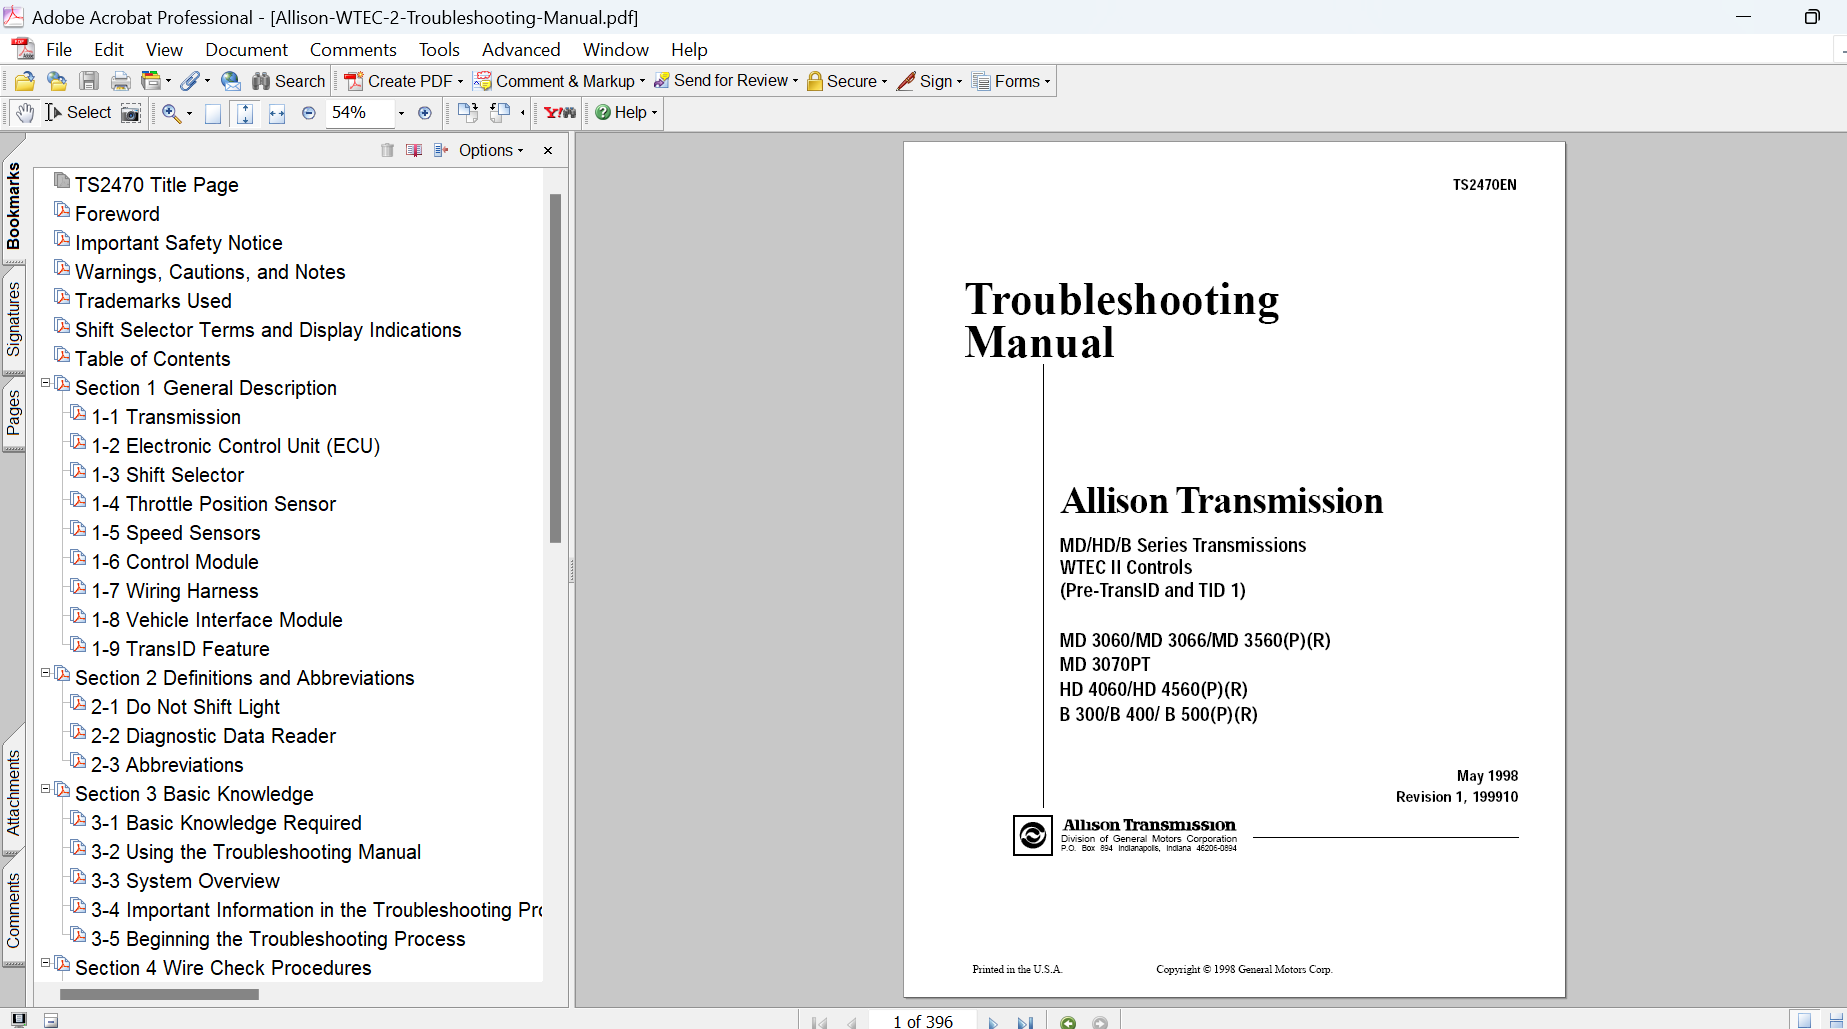Click the Yahoo search toolbar icon
The width and height of the screenshot is (1847, 1029).
560,113
